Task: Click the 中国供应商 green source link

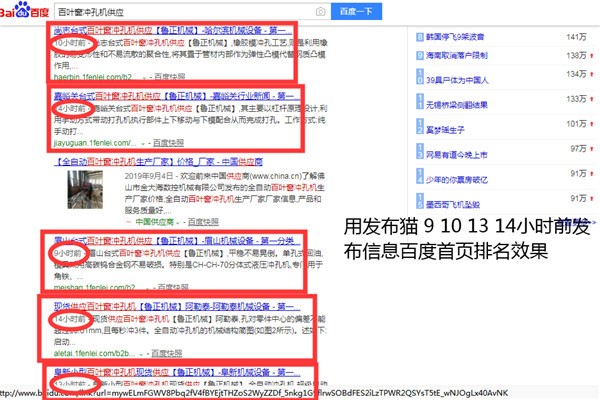Action: coord(155,222)
